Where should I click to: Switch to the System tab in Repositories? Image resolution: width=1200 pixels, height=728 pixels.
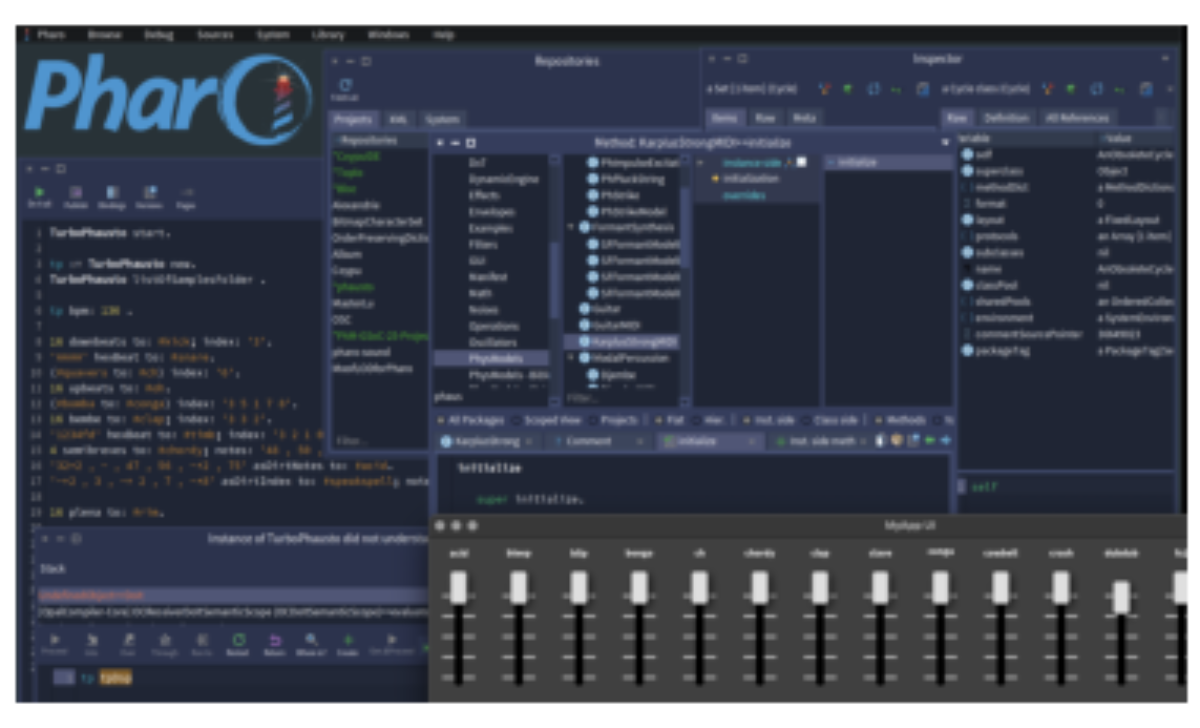click(442, 119)
